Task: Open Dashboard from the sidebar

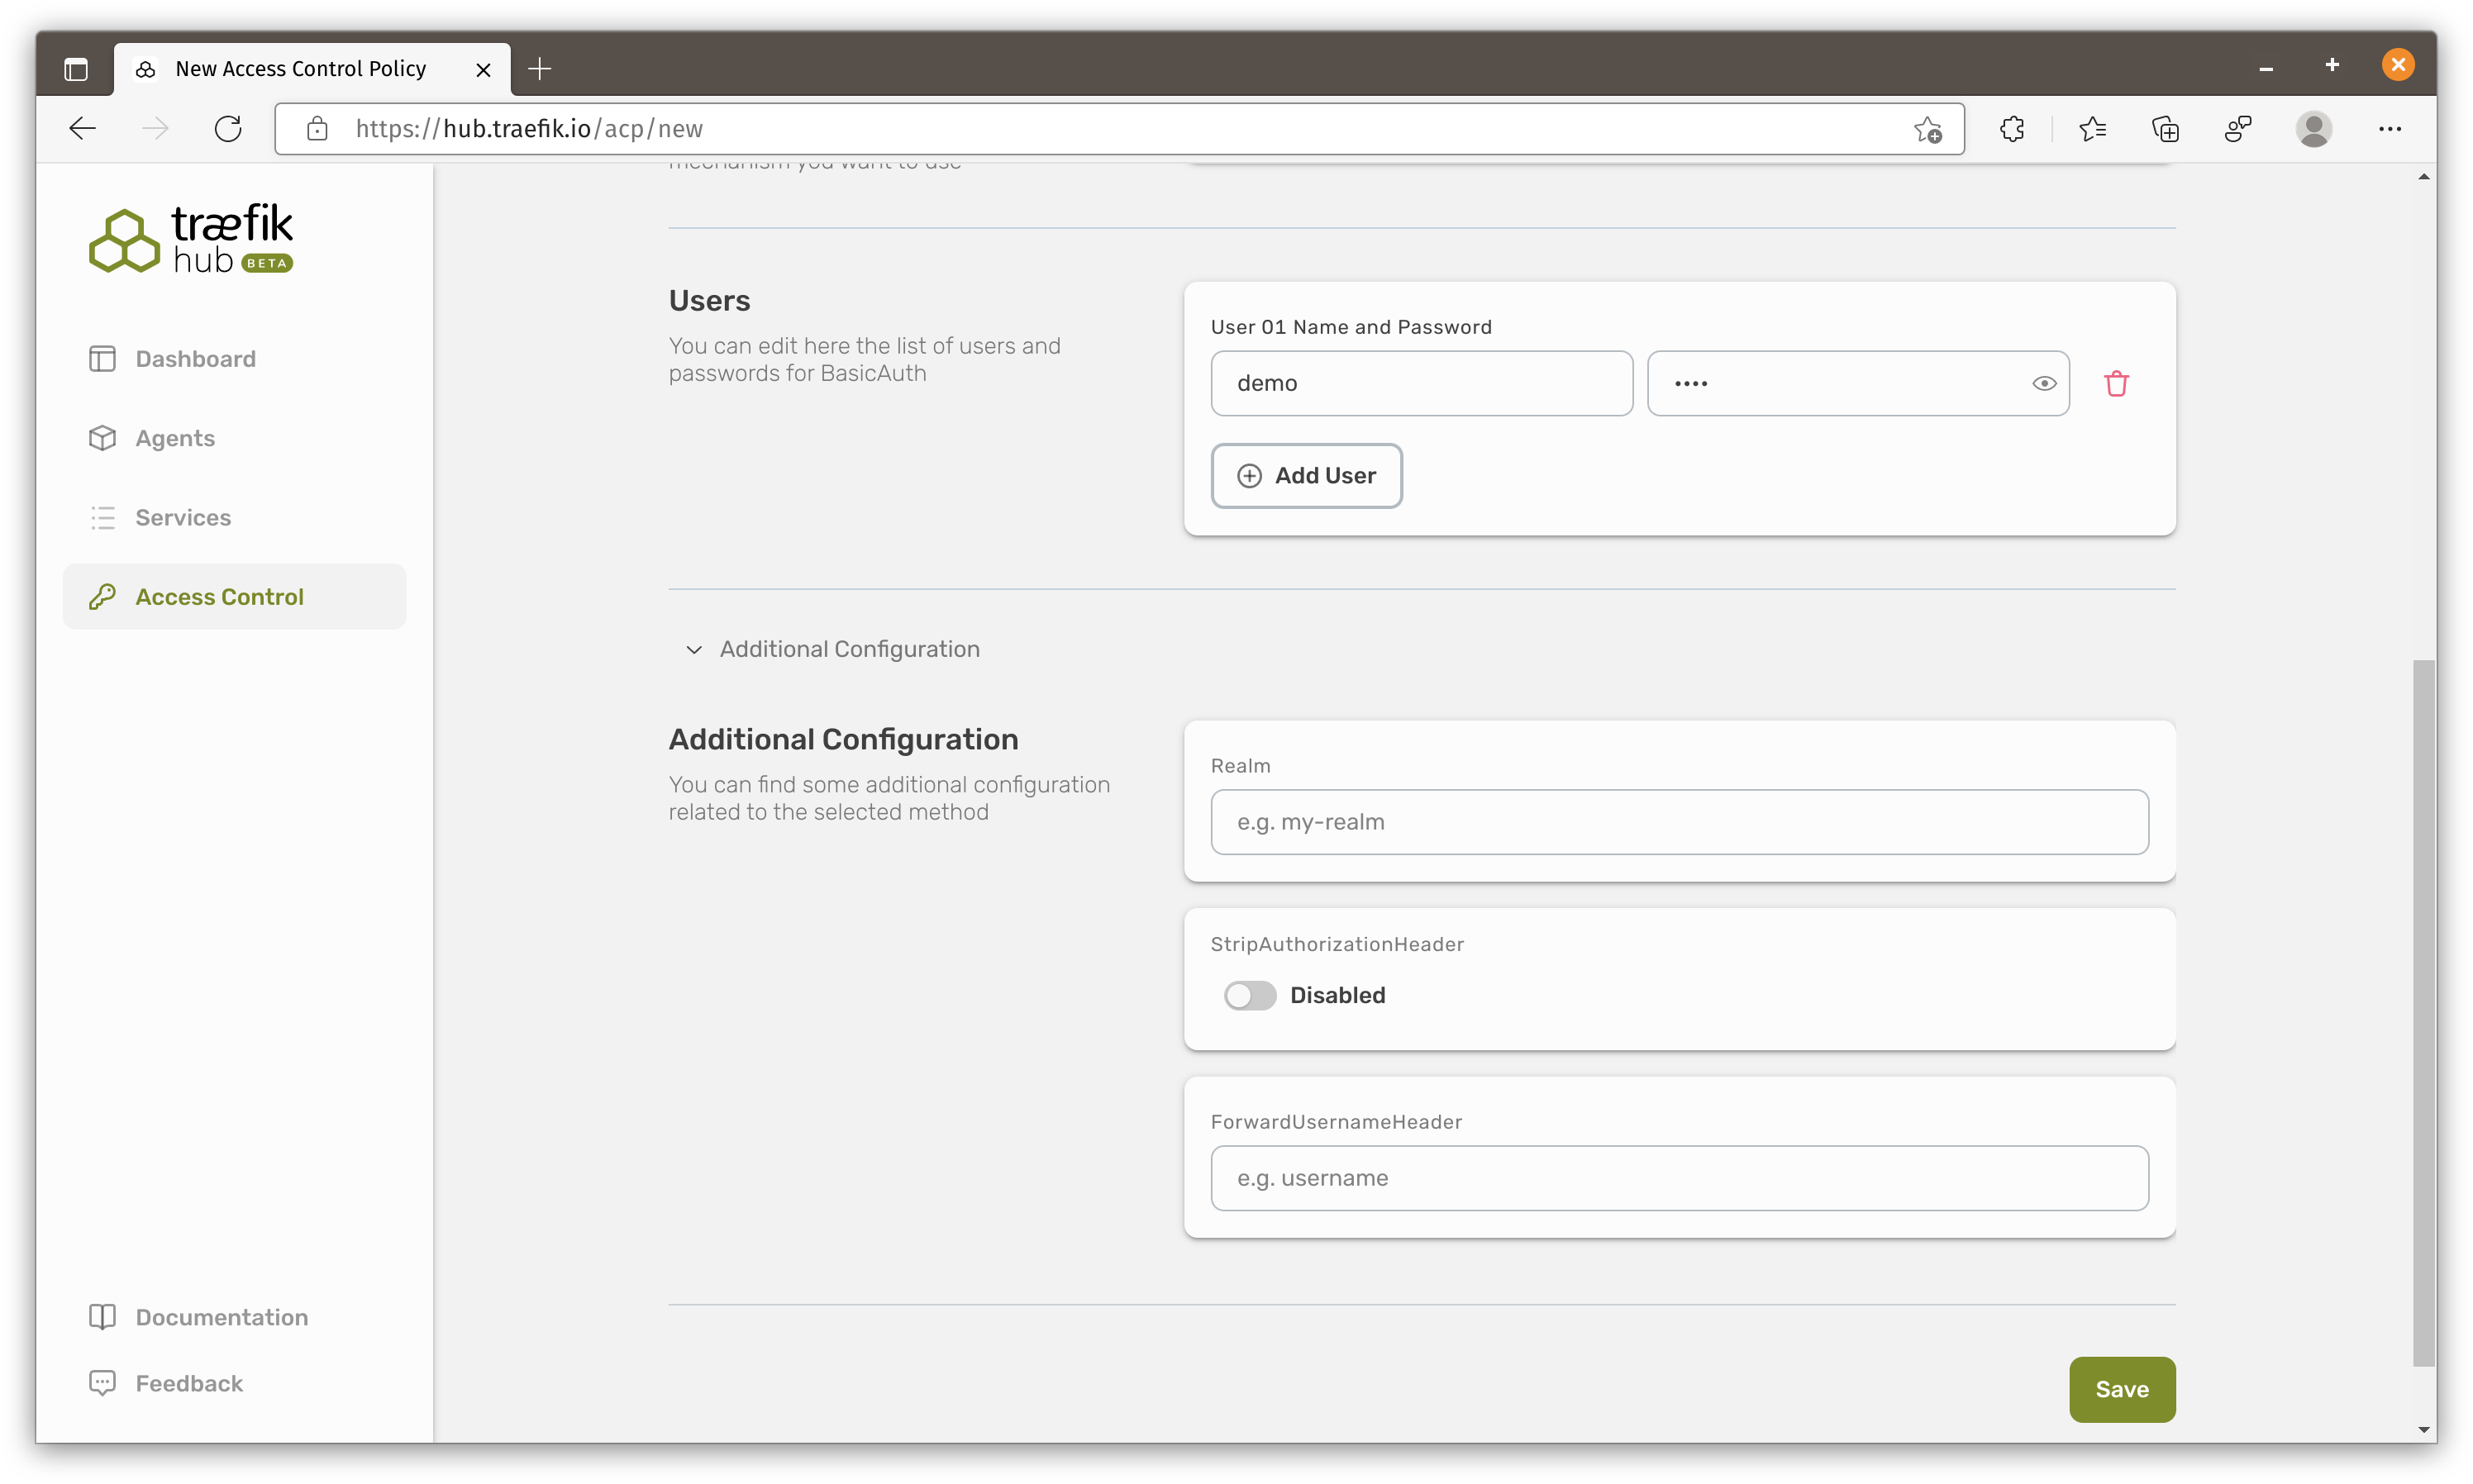Action: tap(195, 359)
